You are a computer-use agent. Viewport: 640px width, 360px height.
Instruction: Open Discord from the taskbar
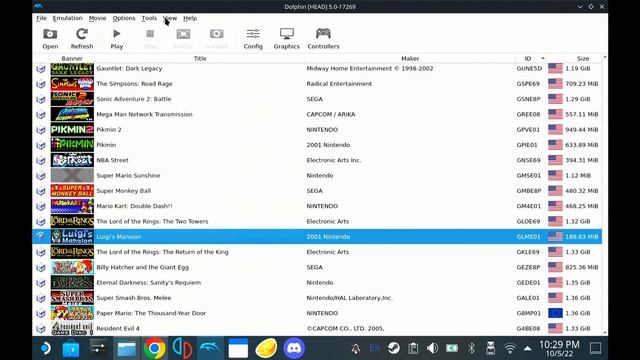coord(294,348)
